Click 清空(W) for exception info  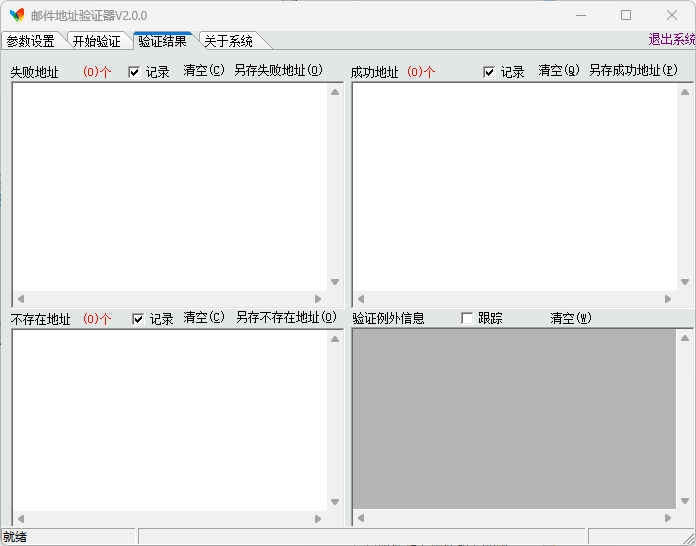(x=571, y=318)
